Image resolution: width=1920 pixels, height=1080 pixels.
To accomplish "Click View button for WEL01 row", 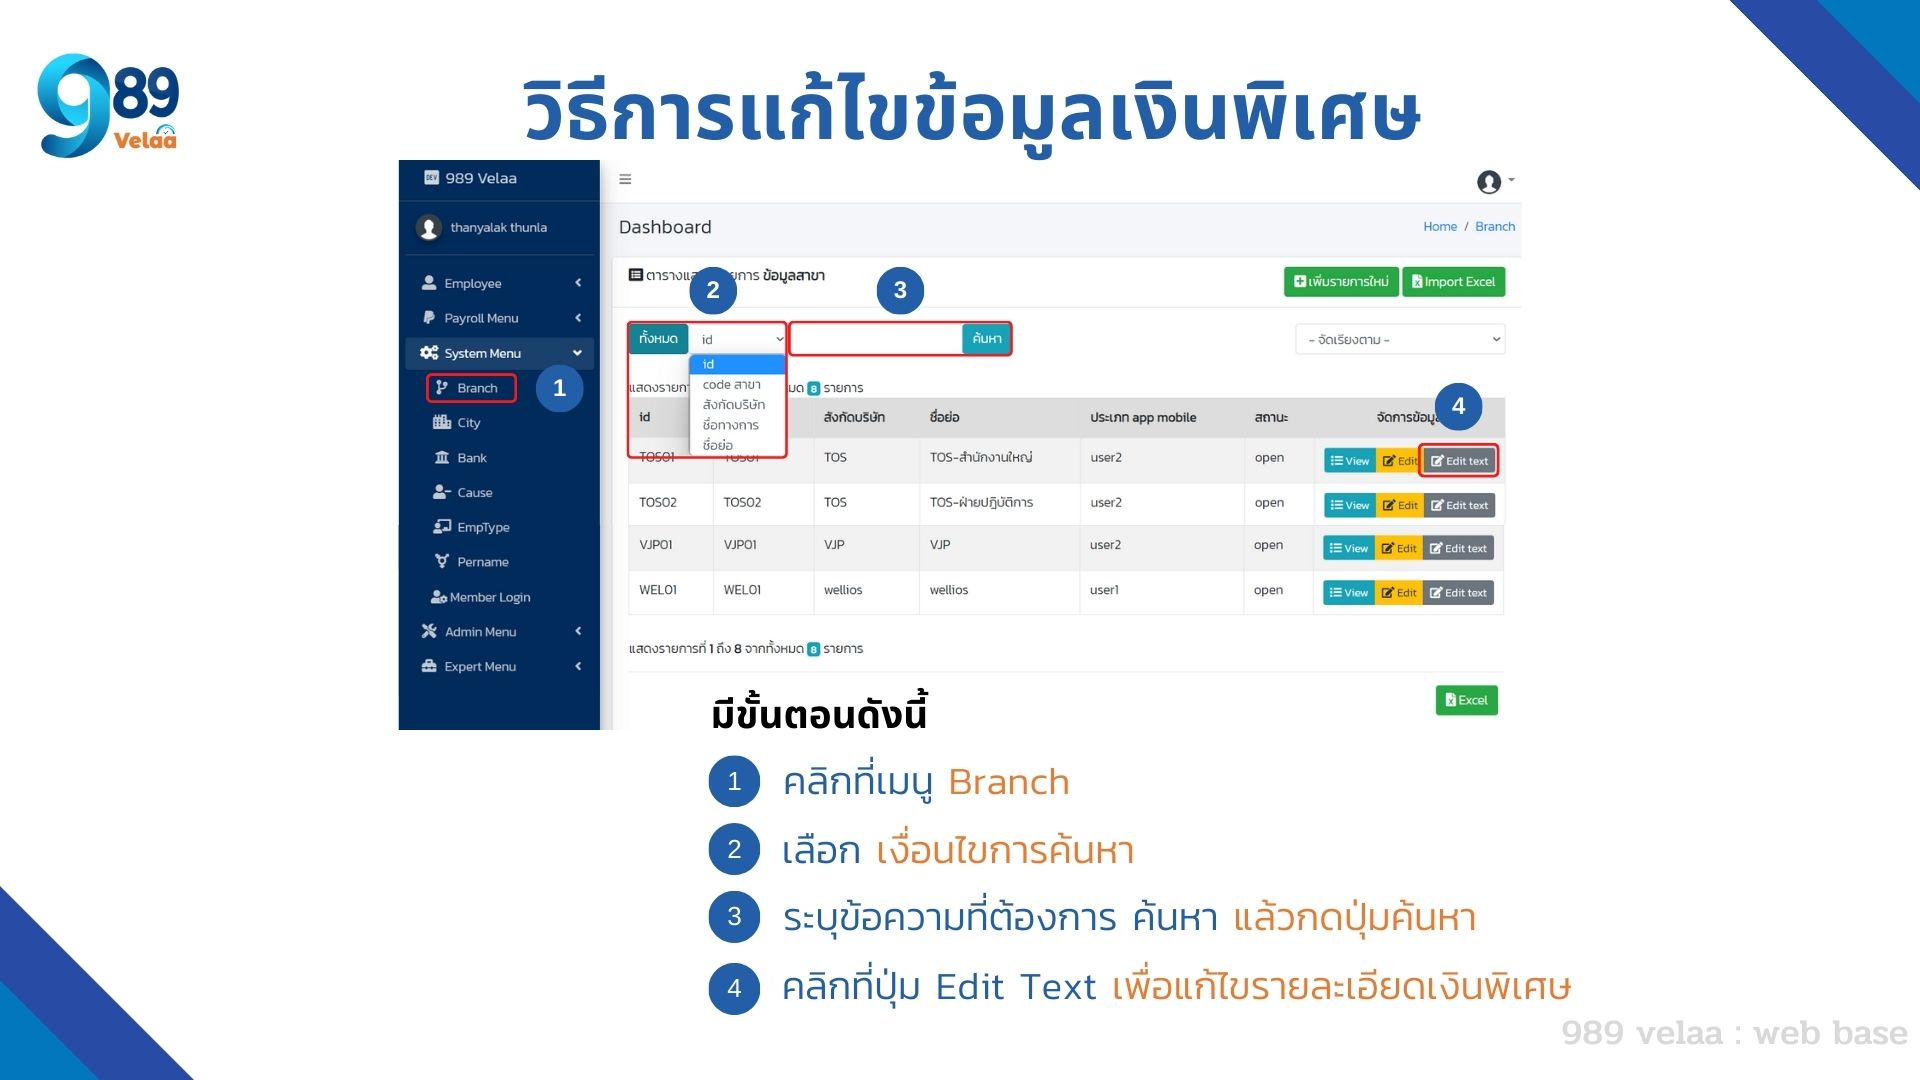I will (x=1348, y=591).
